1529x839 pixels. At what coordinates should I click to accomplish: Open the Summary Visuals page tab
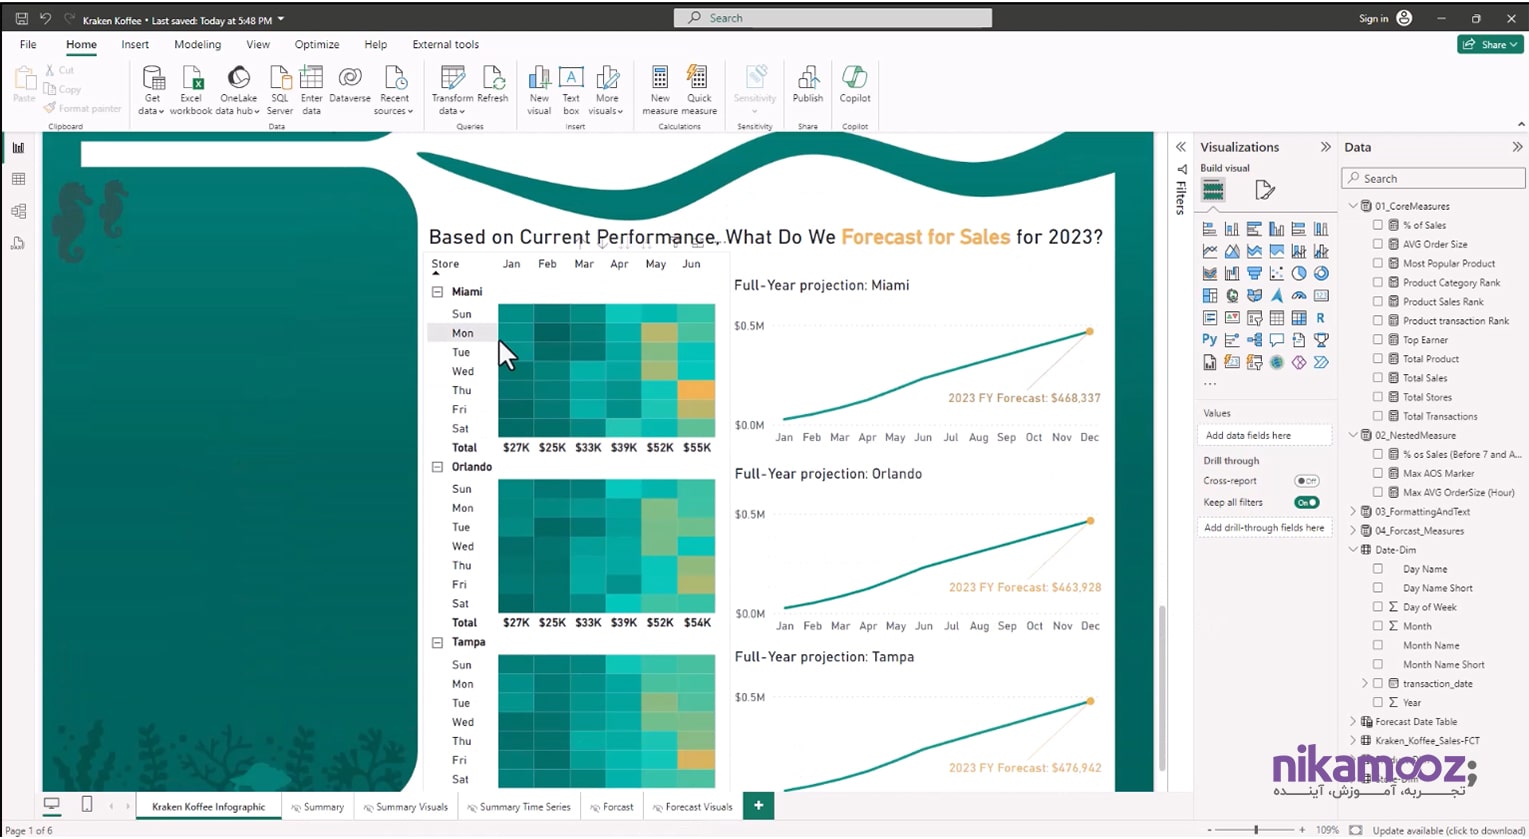[x=406, y=807]
